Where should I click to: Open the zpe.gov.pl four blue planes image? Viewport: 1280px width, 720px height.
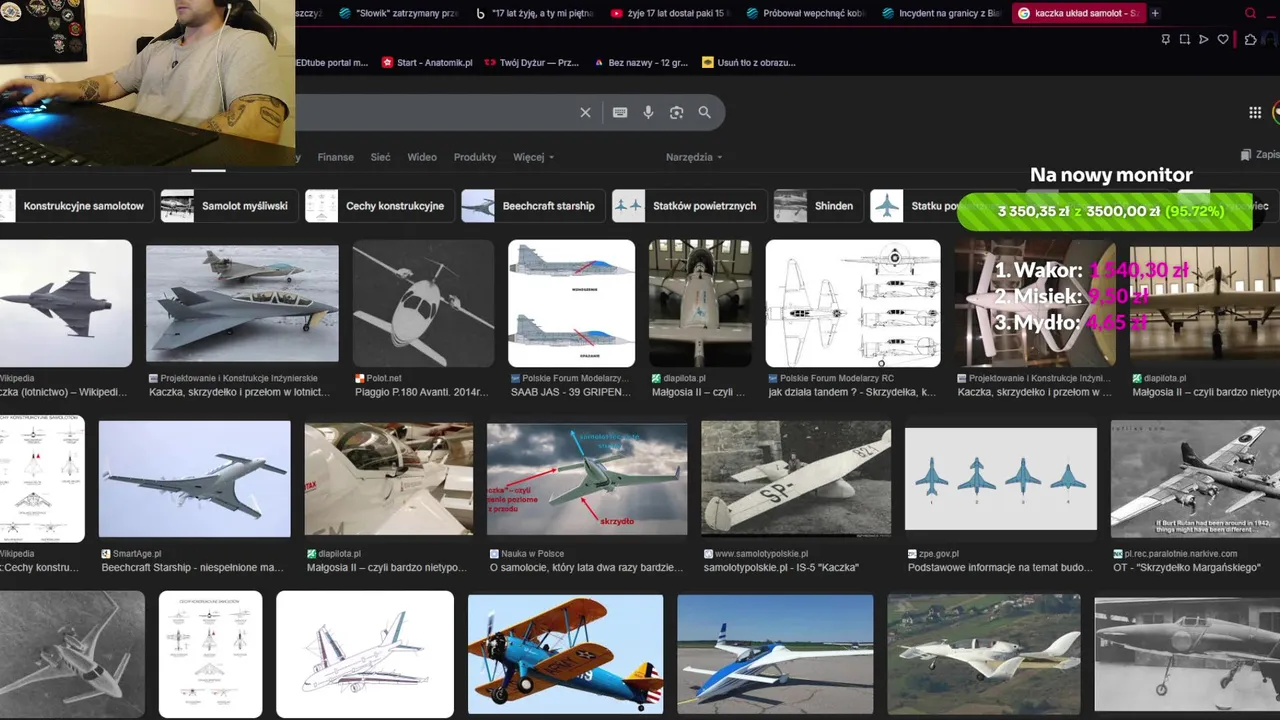point(1001,479)
